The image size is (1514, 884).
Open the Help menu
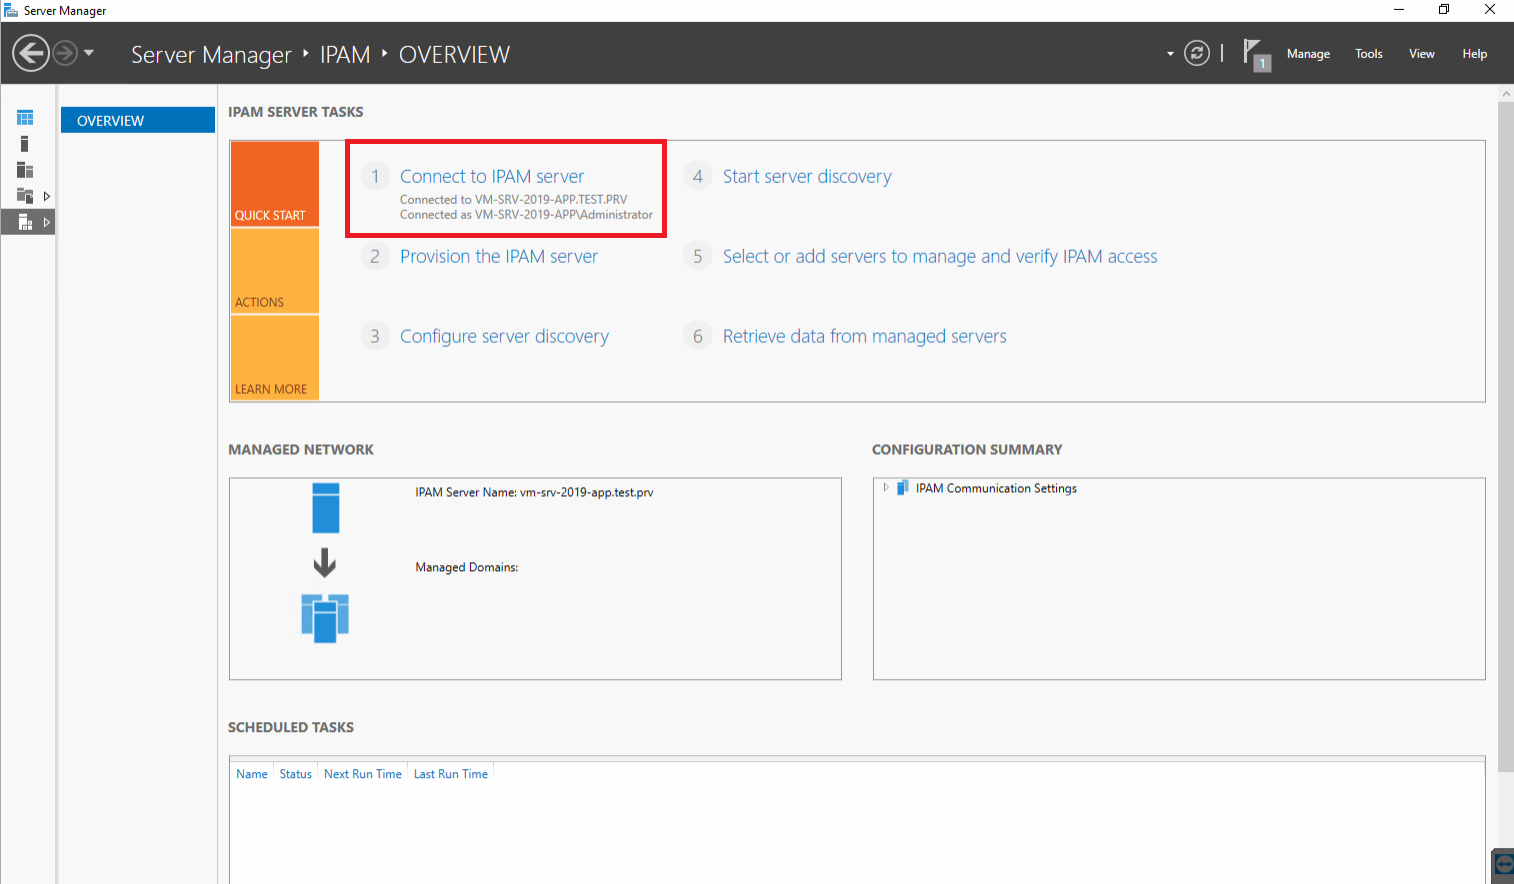pyautogui.click(x=1475, y=54)
